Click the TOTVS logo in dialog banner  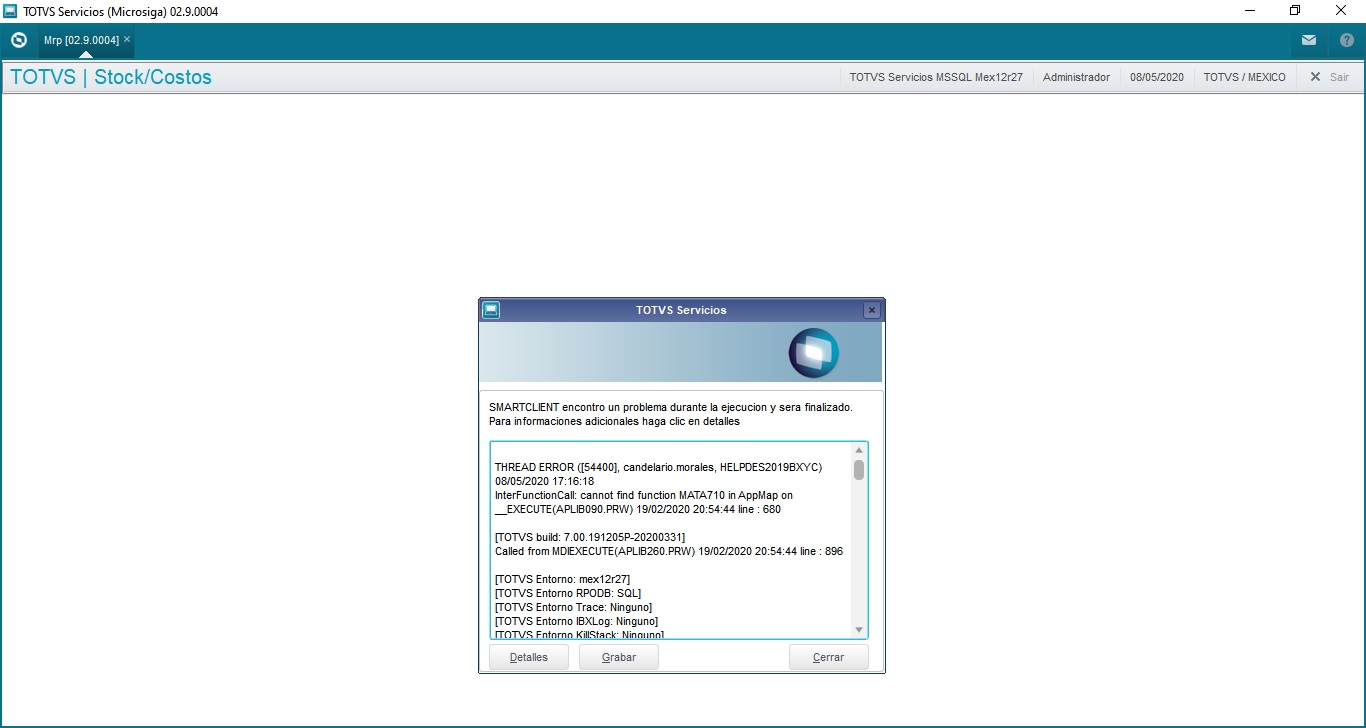click(813, 352)
